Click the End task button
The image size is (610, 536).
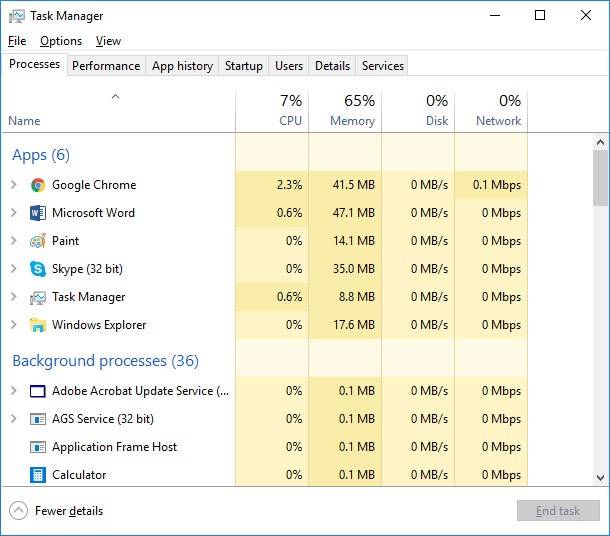pos(558,511)
